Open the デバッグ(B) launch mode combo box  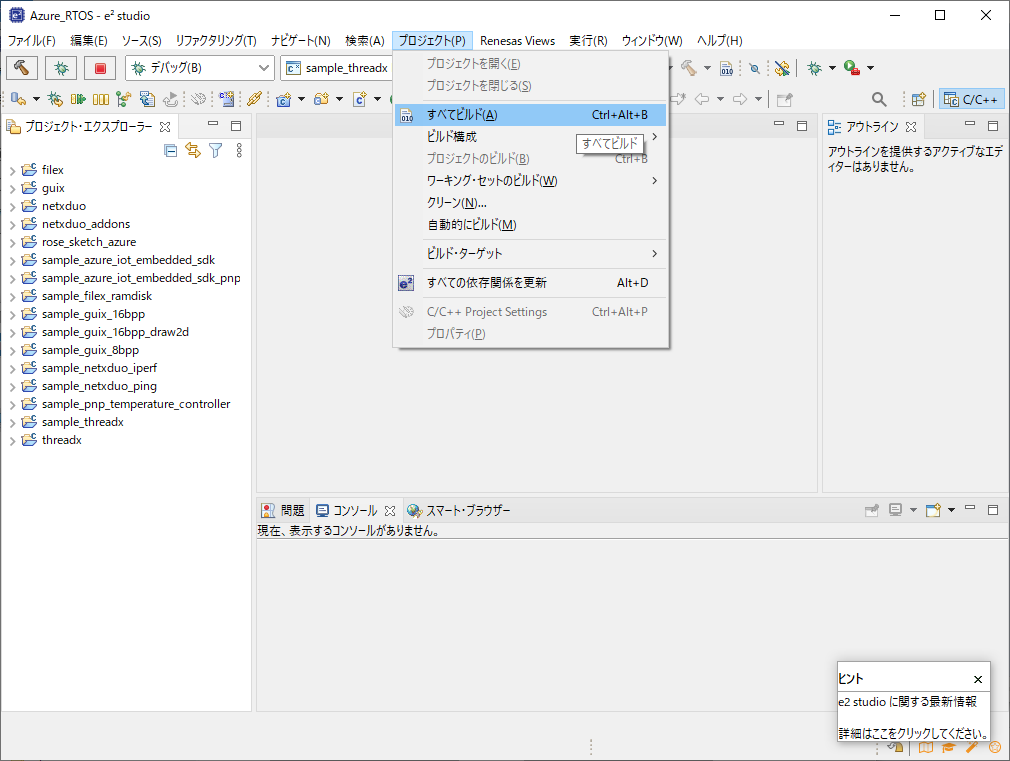click(x=200, y=68)
